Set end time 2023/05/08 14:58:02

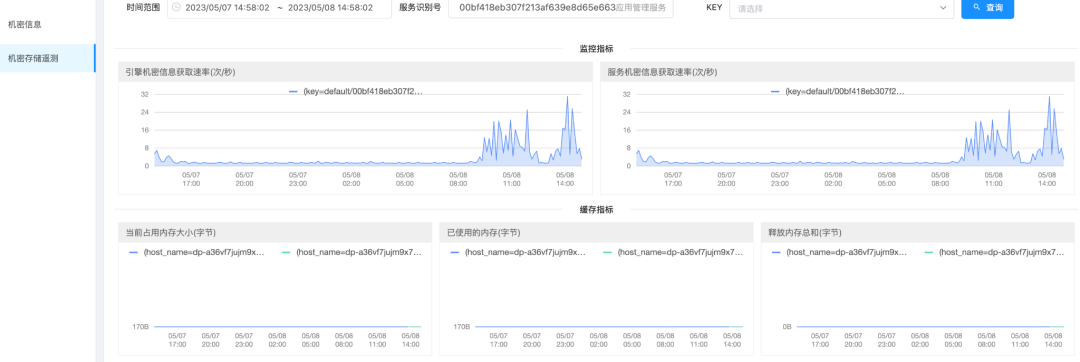(330, 8)
